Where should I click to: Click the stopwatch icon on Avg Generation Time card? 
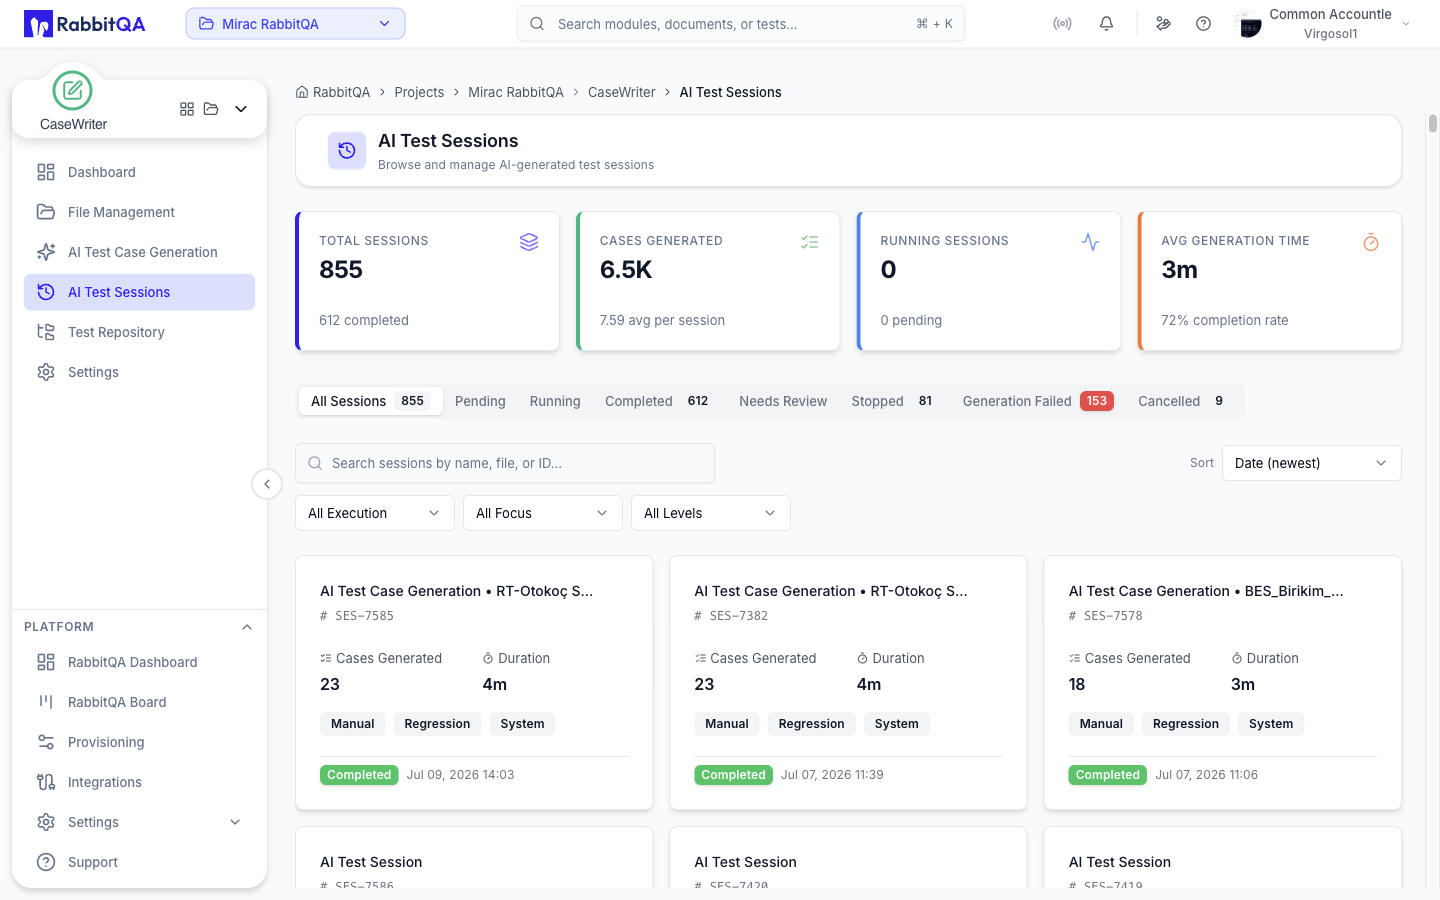click(x=1371, y=242)
